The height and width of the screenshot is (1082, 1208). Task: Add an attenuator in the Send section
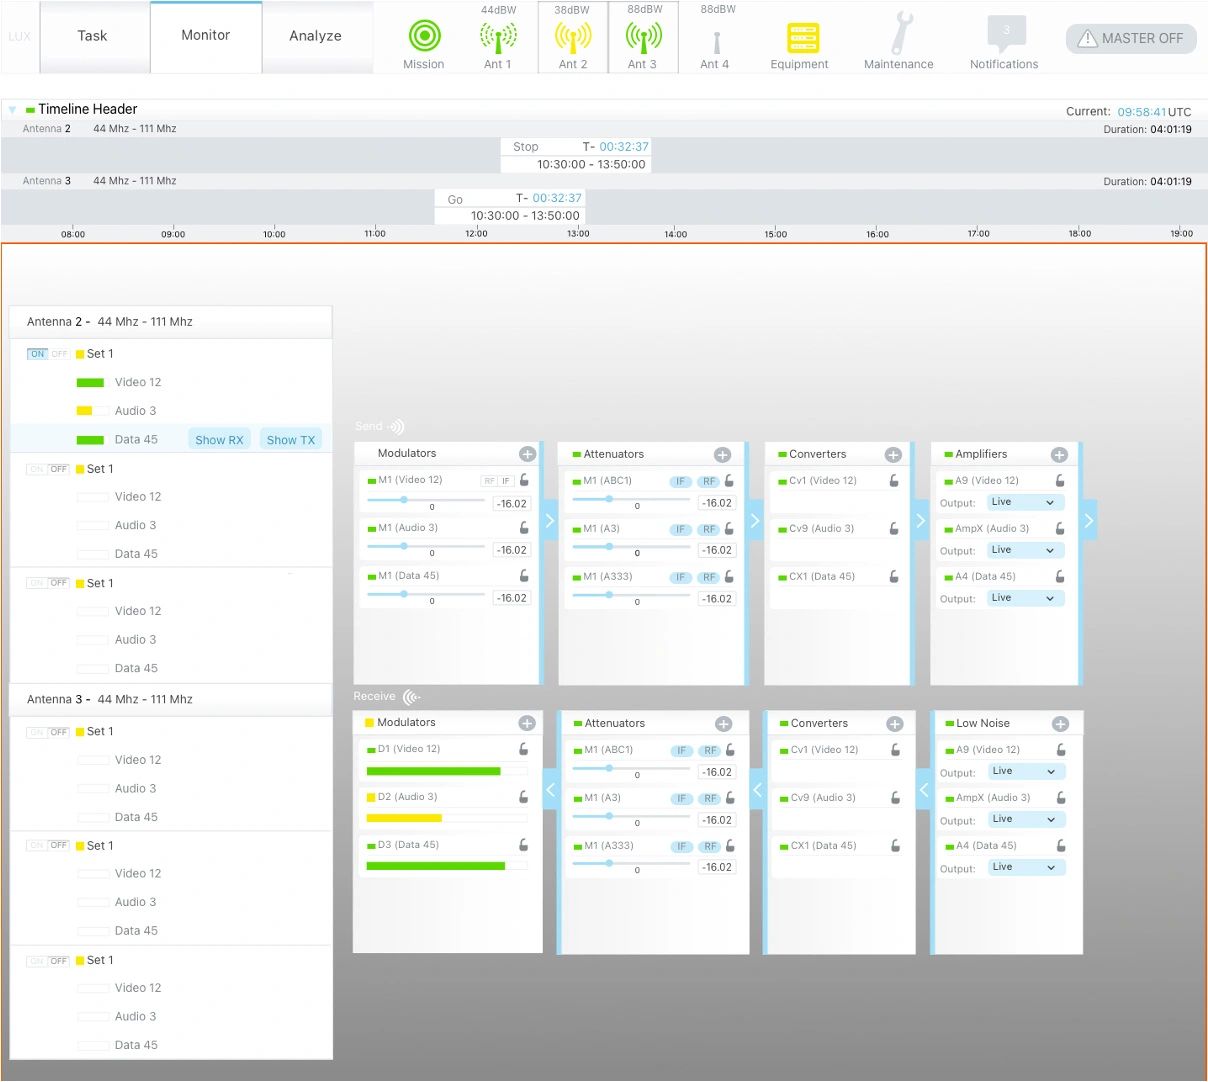[722, 455]
